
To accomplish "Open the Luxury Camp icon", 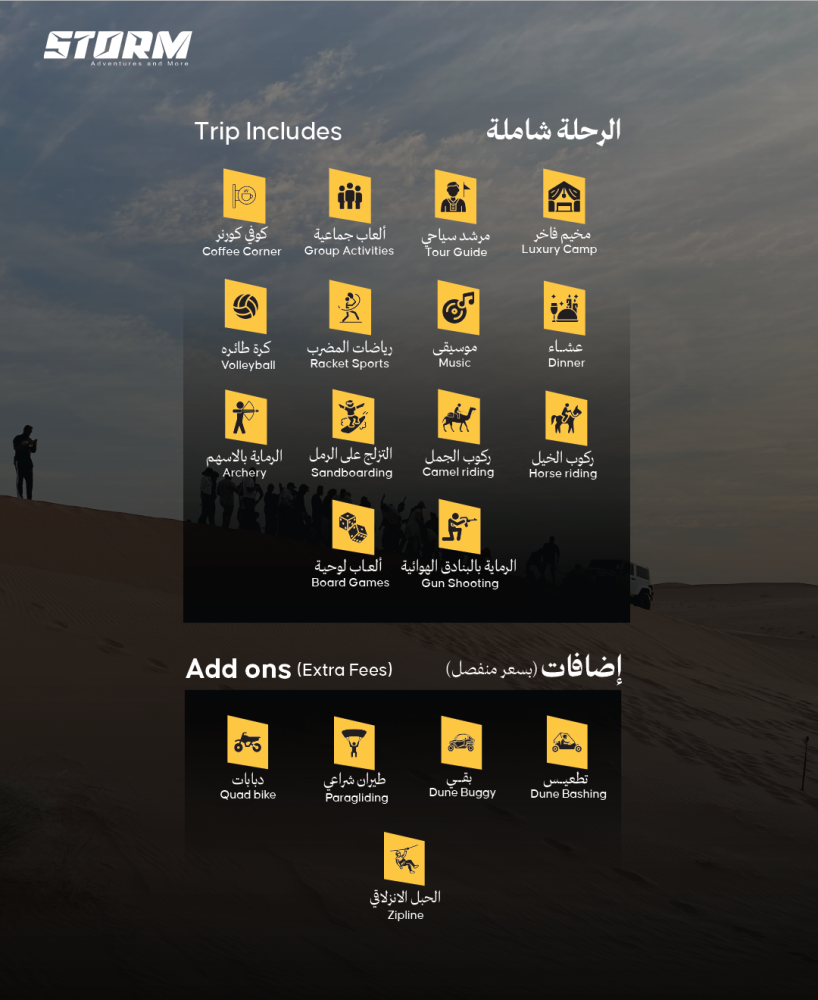I will tap(564, 196).
